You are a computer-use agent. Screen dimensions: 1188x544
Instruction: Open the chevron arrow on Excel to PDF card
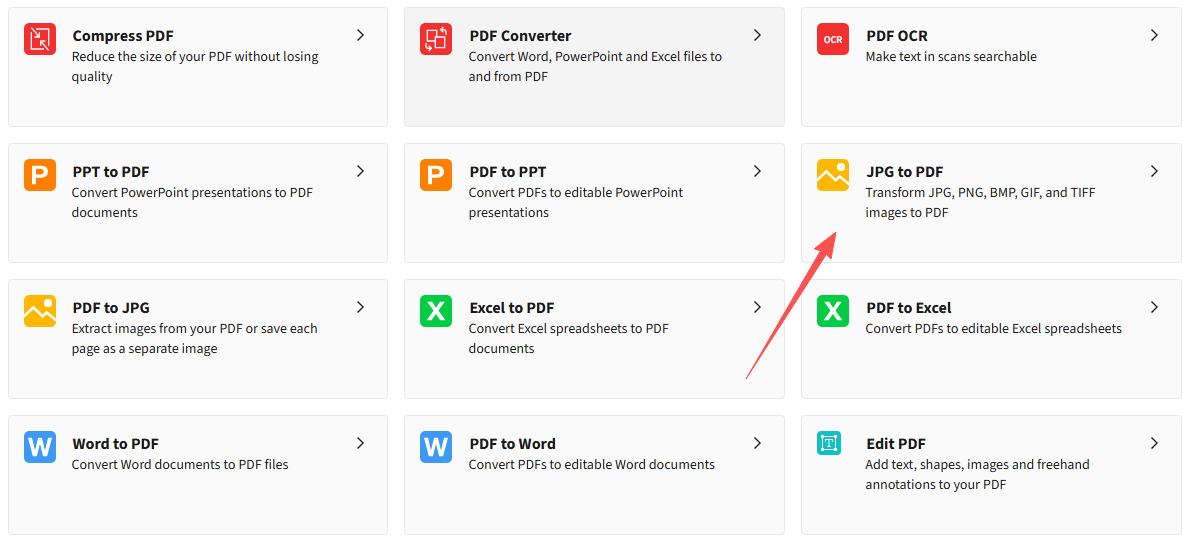click(757, 307)
